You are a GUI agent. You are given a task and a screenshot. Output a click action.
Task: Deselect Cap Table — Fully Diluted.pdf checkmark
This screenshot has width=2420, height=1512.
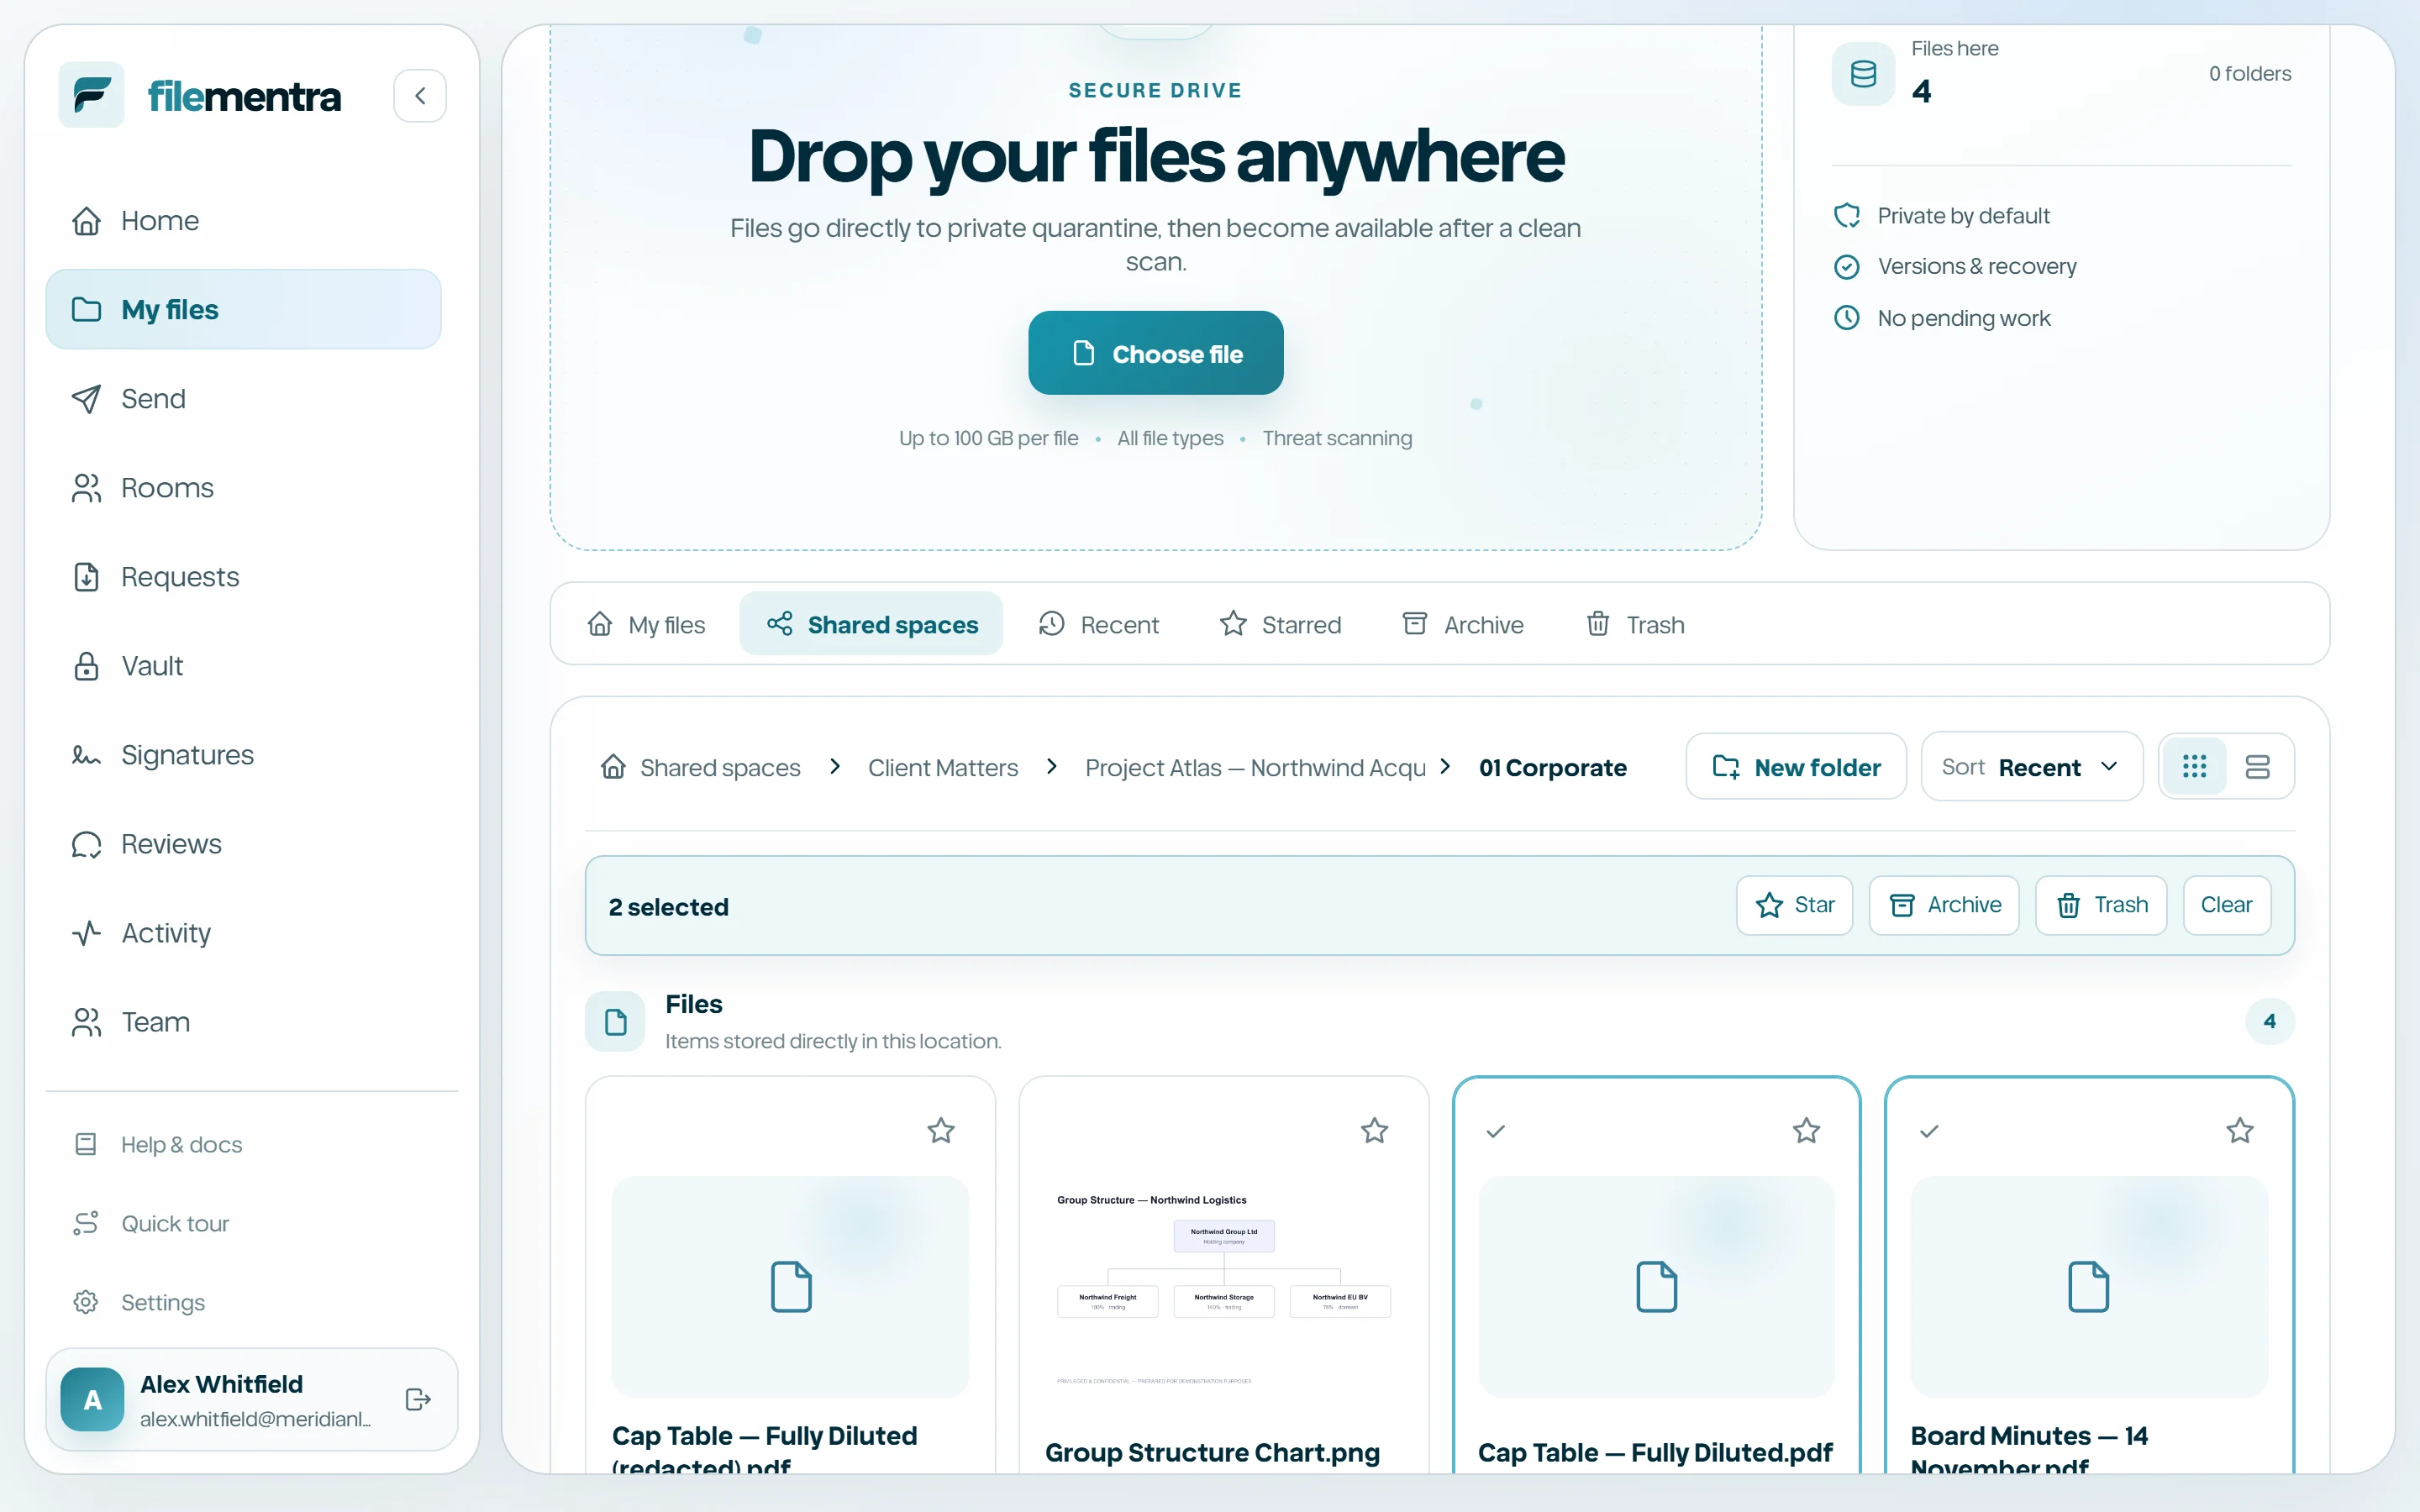[1495, 1131]
